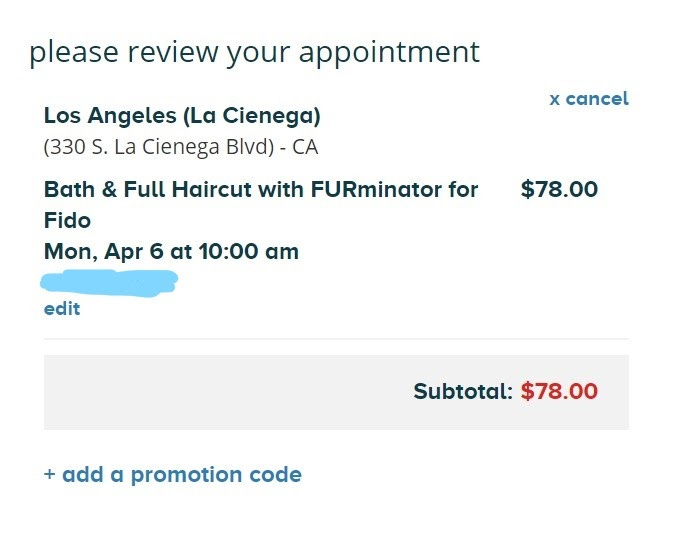Click the CA state abbreviation
Screen dimensions: 693x540
pyautogui.click(x=304, y=146)
